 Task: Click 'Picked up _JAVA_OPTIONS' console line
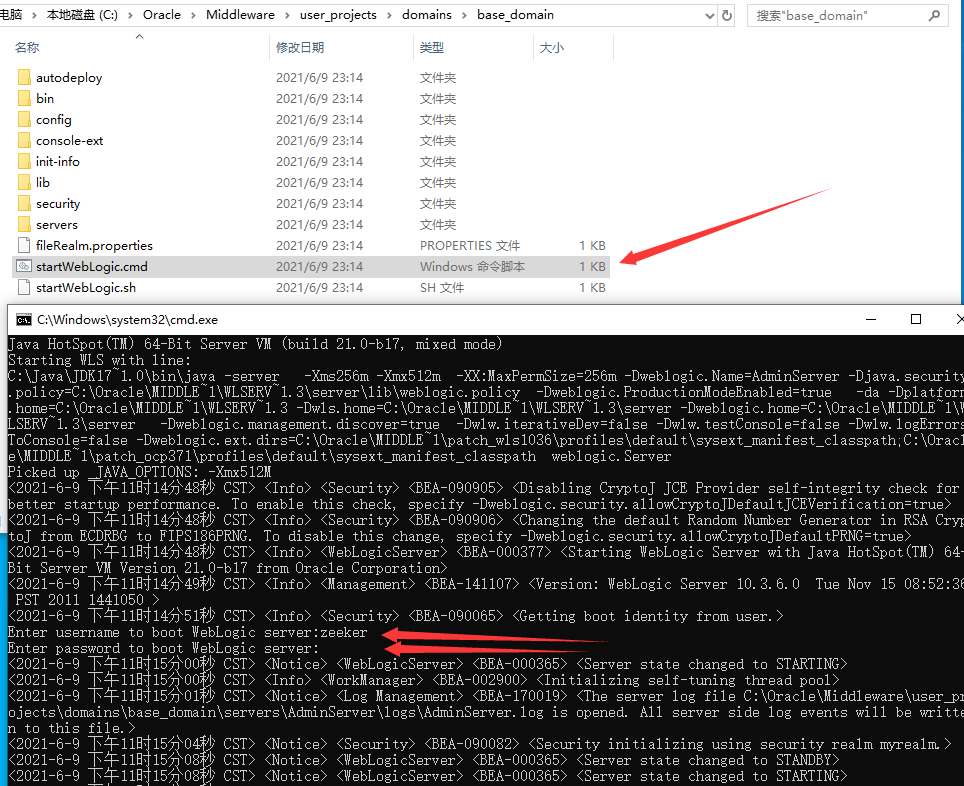point(139,472)
